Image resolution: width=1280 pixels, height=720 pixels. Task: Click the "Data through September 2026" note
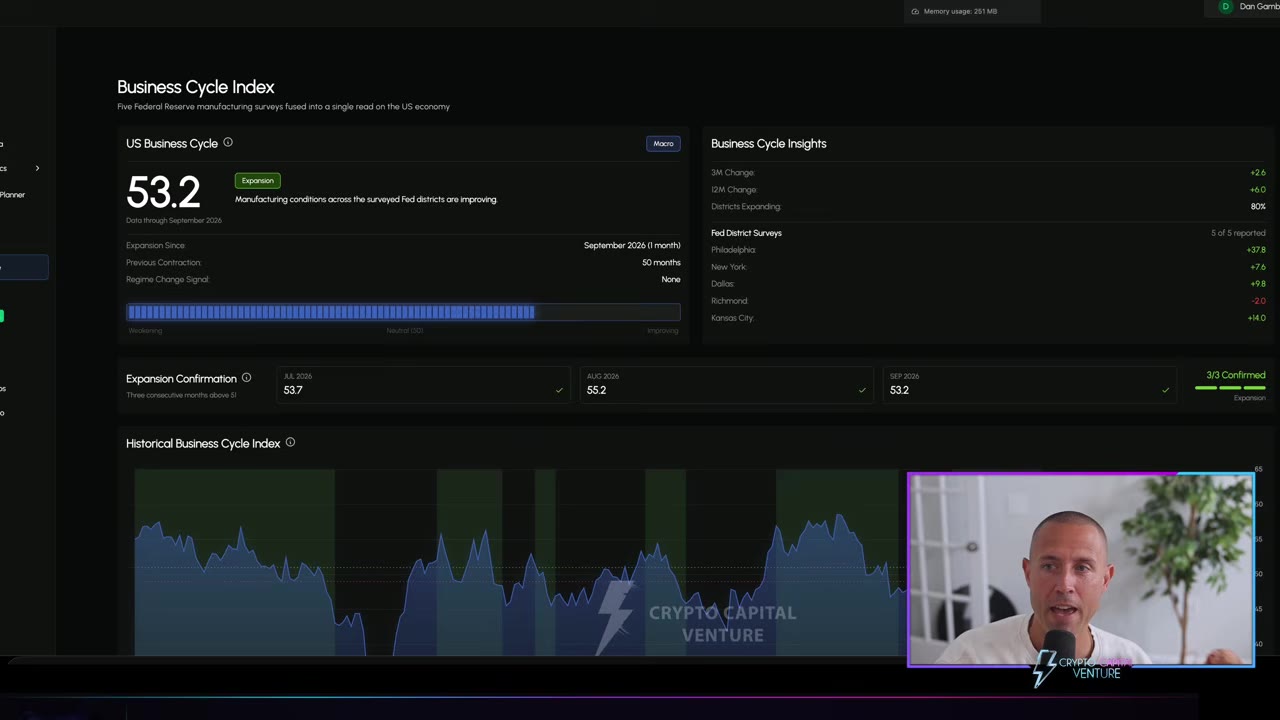tap(174, 221)
